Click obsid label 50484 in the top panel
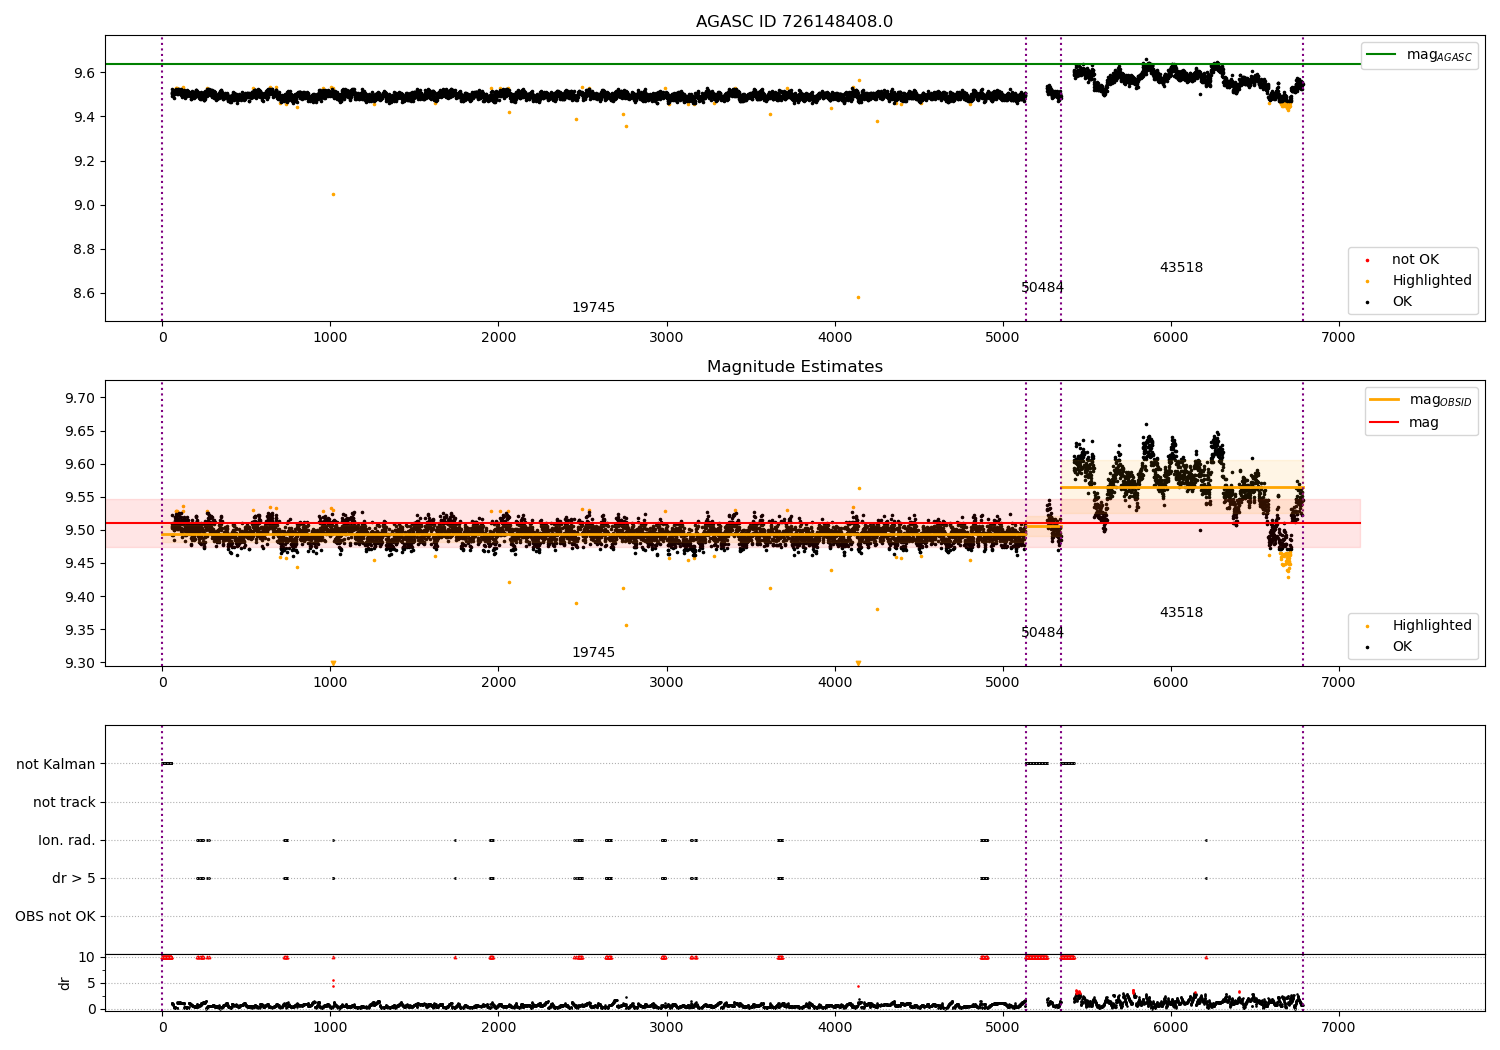 (1042, 288)
